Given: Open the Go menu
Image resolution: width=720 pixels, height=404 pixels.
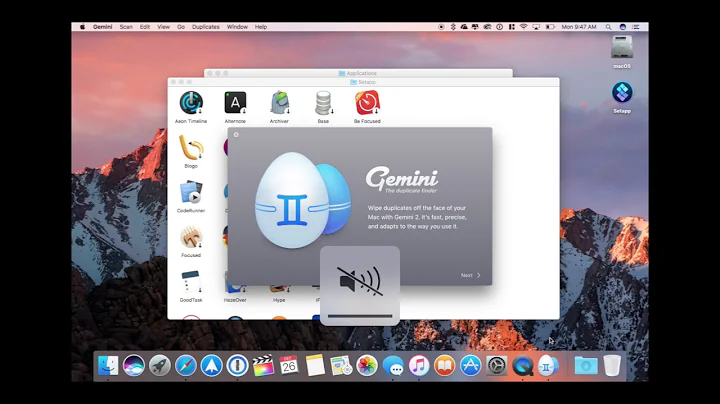Looking at the screenshot, I should pyautogui.click(x=181, y=27).
